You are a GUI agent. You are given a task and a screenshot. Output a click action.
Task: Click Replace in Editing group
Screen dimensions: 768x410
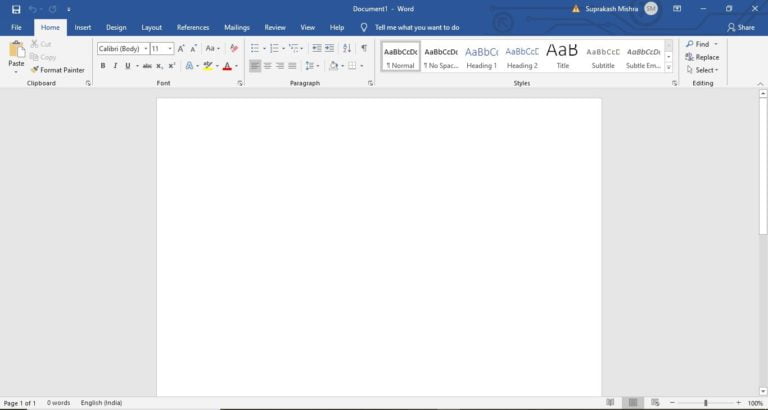(702, 57)
